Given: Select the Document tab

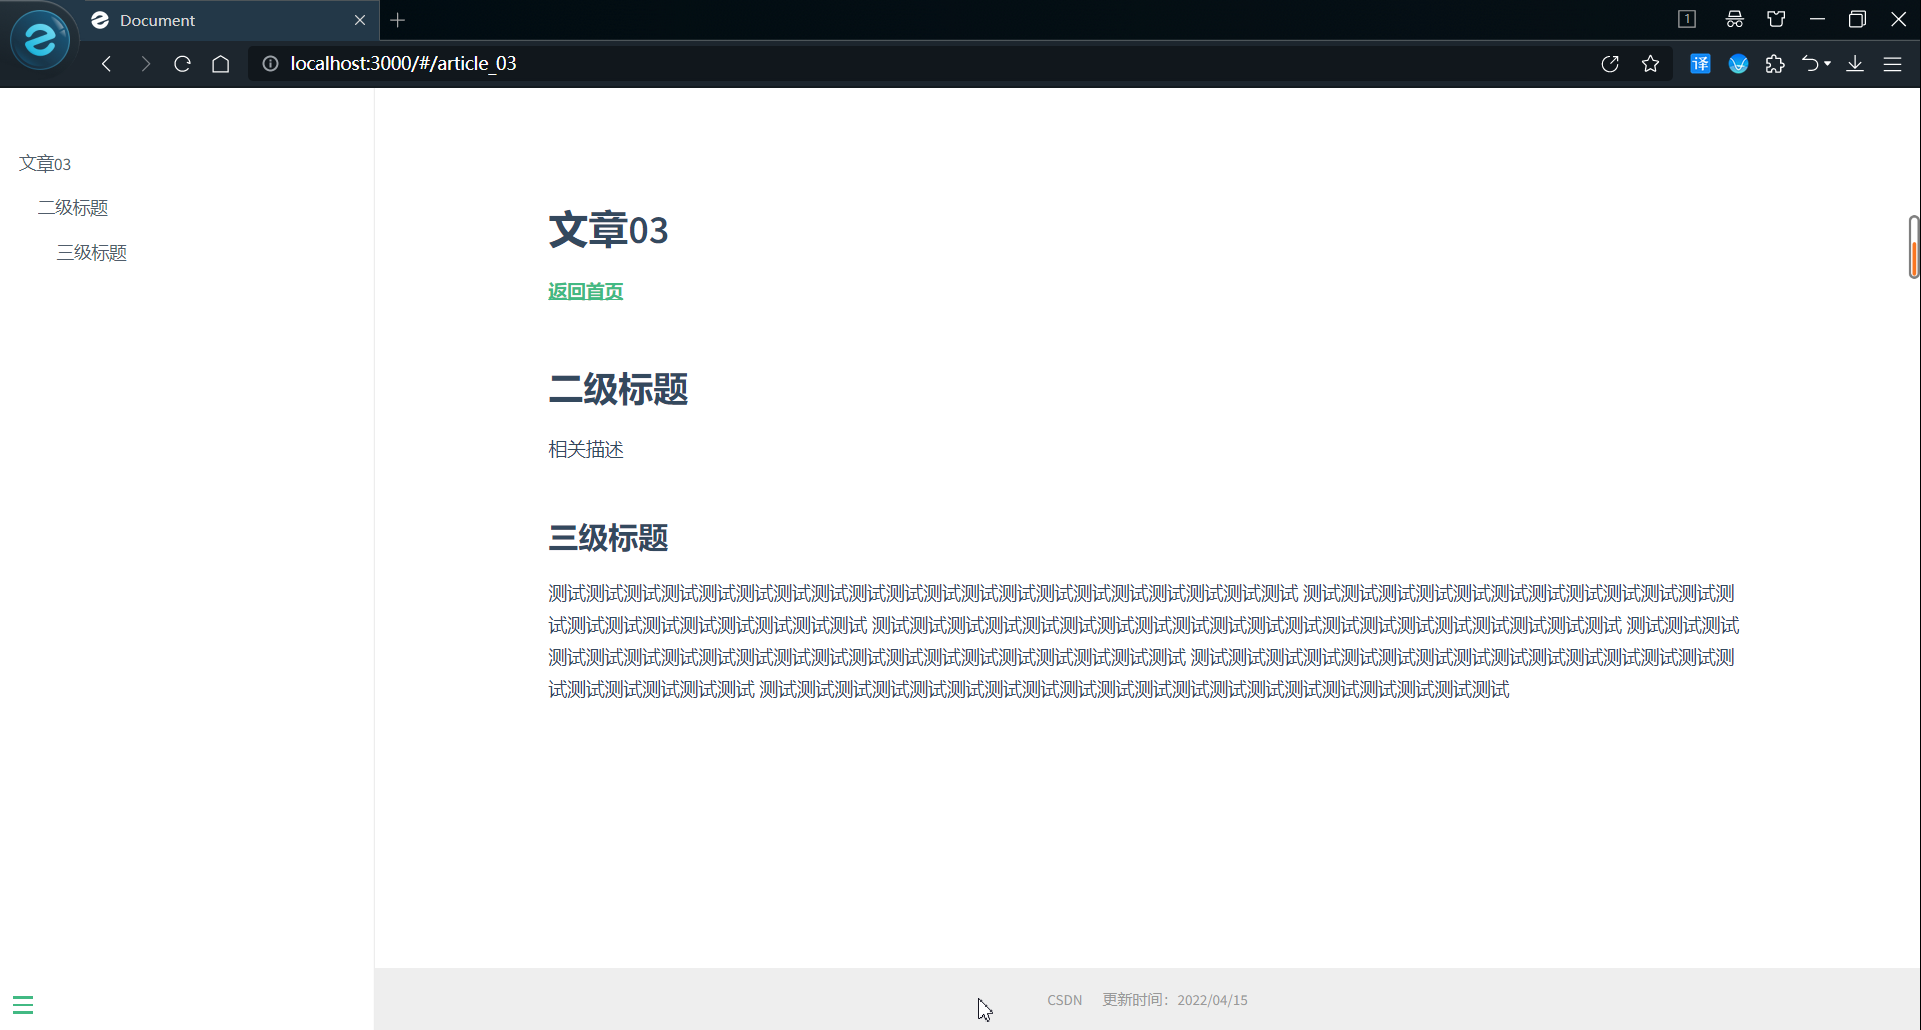Looking at the screenshot, I should [228, 20].
